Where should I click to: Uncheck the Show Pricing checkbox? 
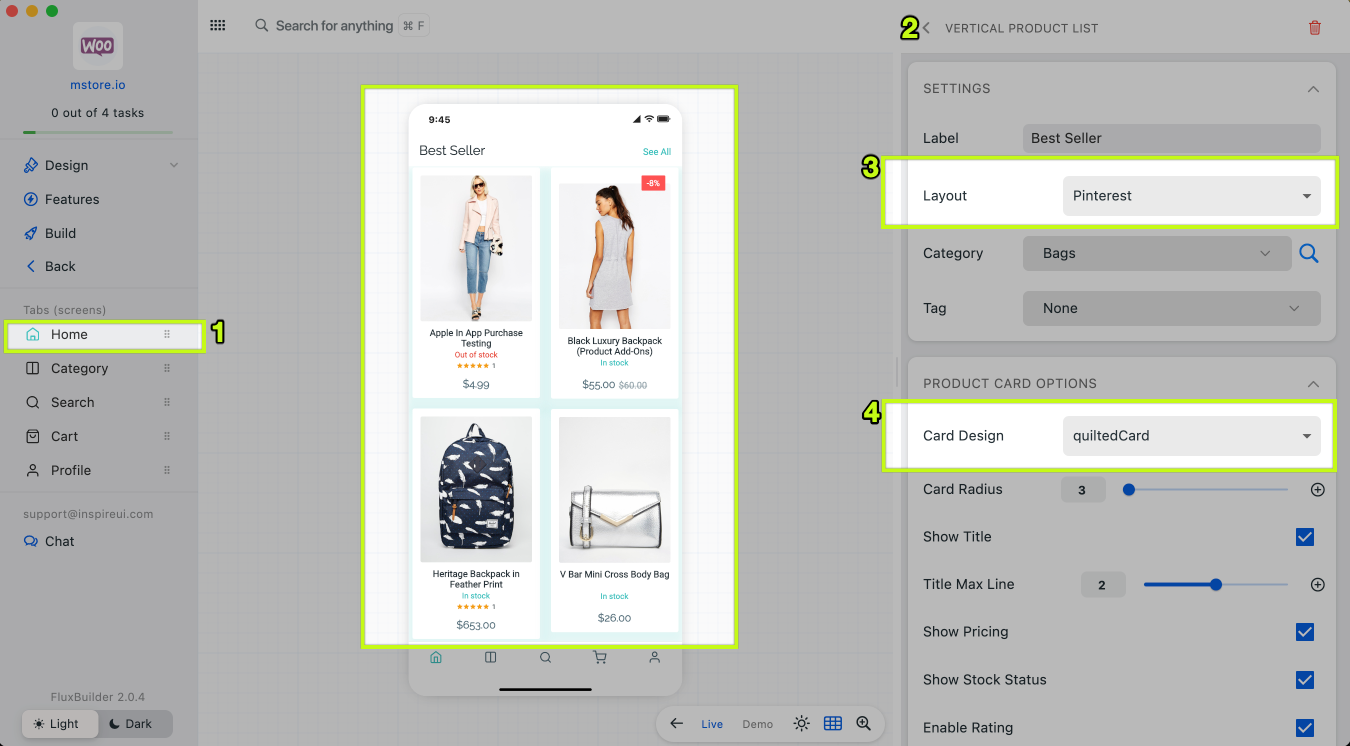click(1304, 632)
